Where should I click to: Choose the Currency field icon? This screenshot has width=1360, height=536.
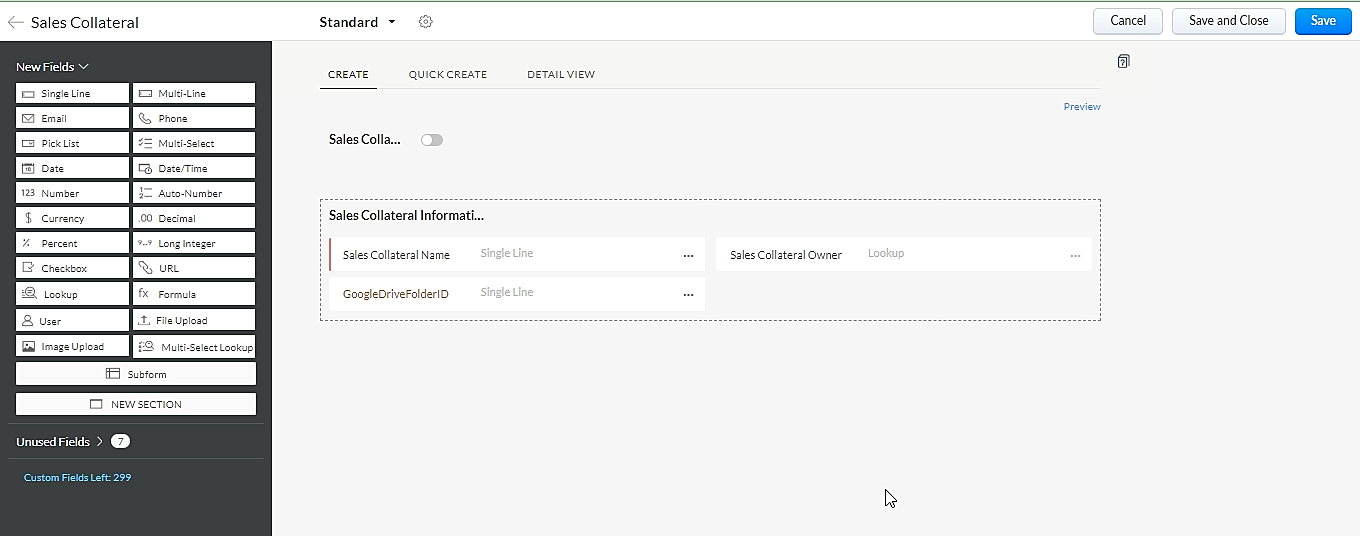tap(29, 218)
